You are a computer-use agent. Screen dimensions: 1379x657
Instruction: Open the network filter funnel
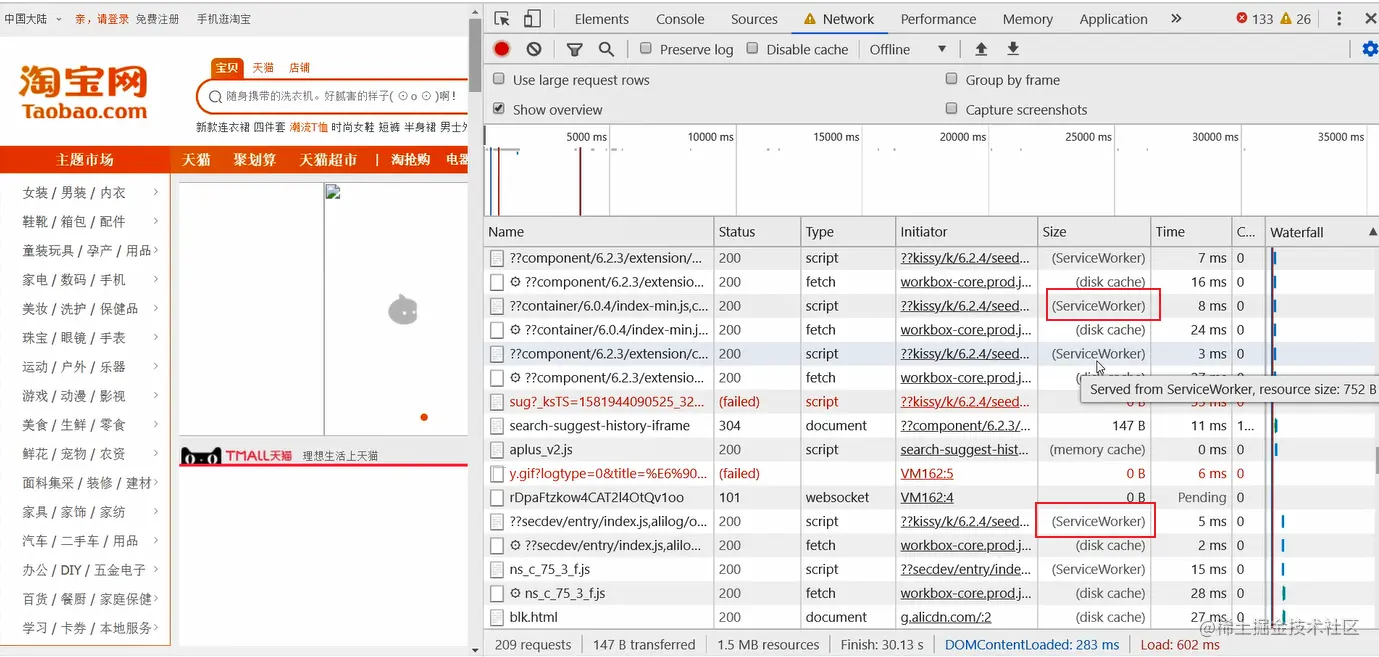click(575, 49)
